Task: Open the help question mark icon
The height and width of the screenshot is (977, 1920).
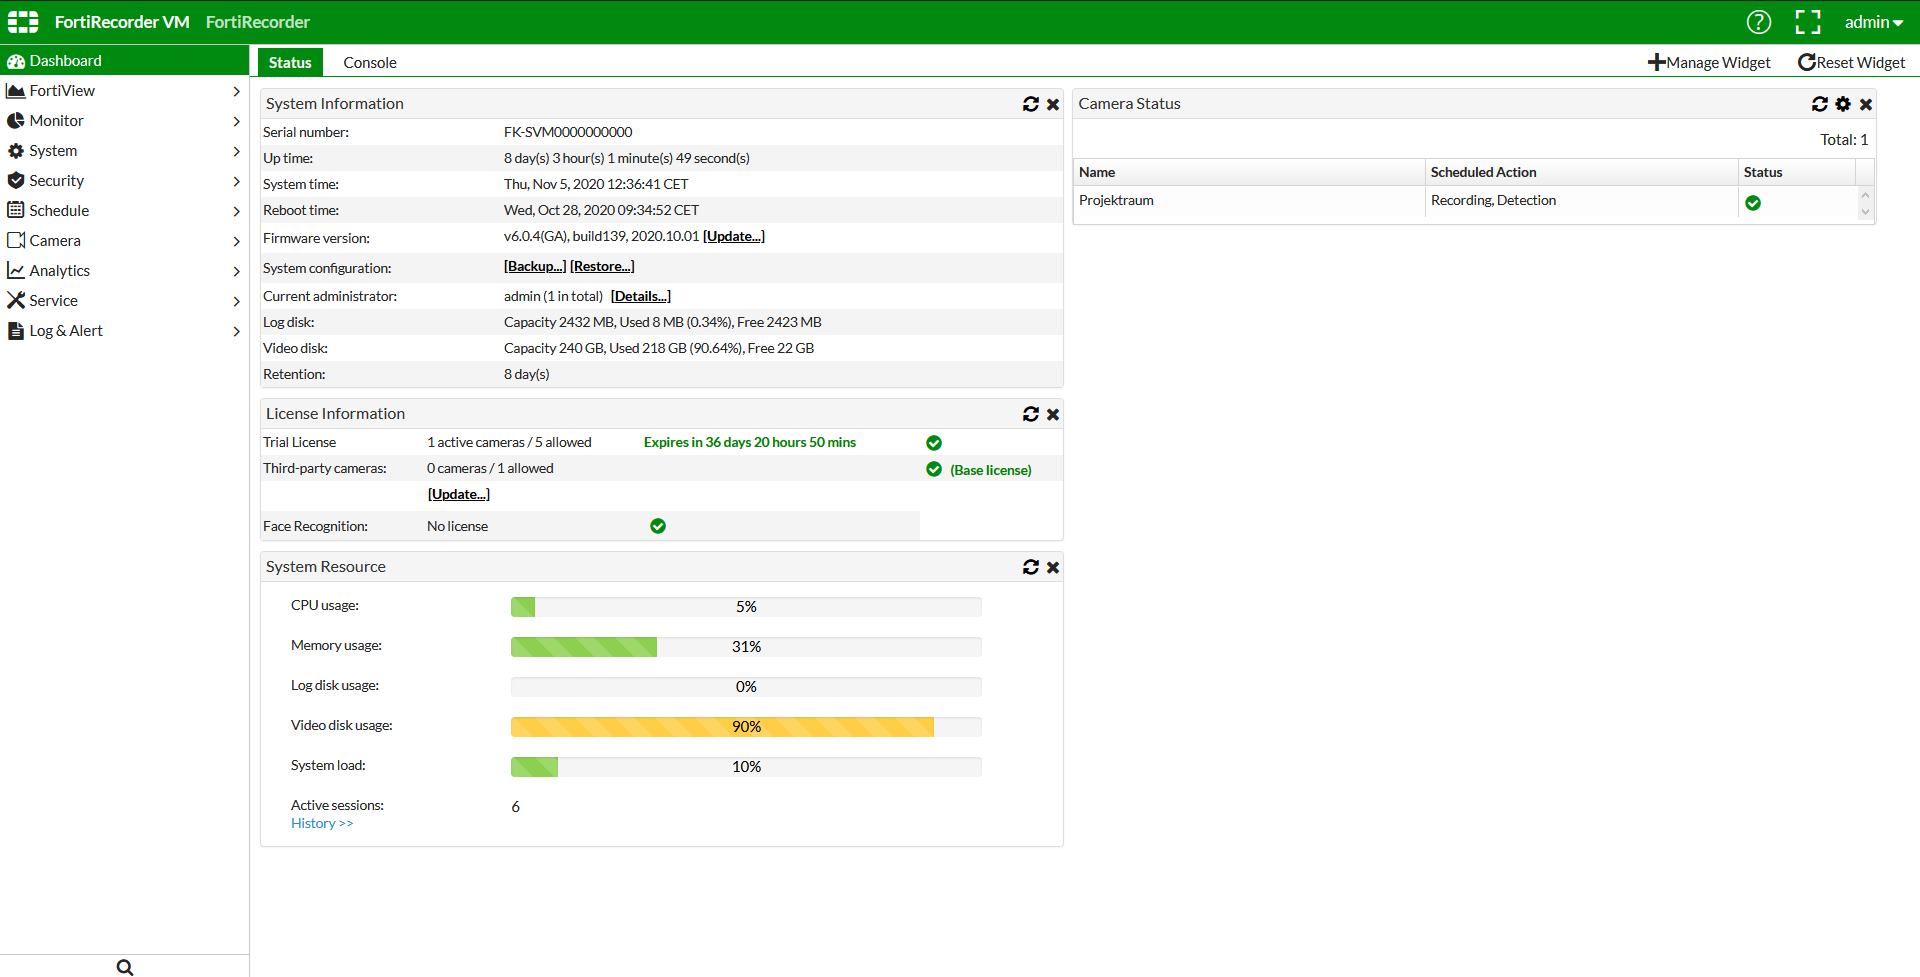Action: tap(1758, 22)
